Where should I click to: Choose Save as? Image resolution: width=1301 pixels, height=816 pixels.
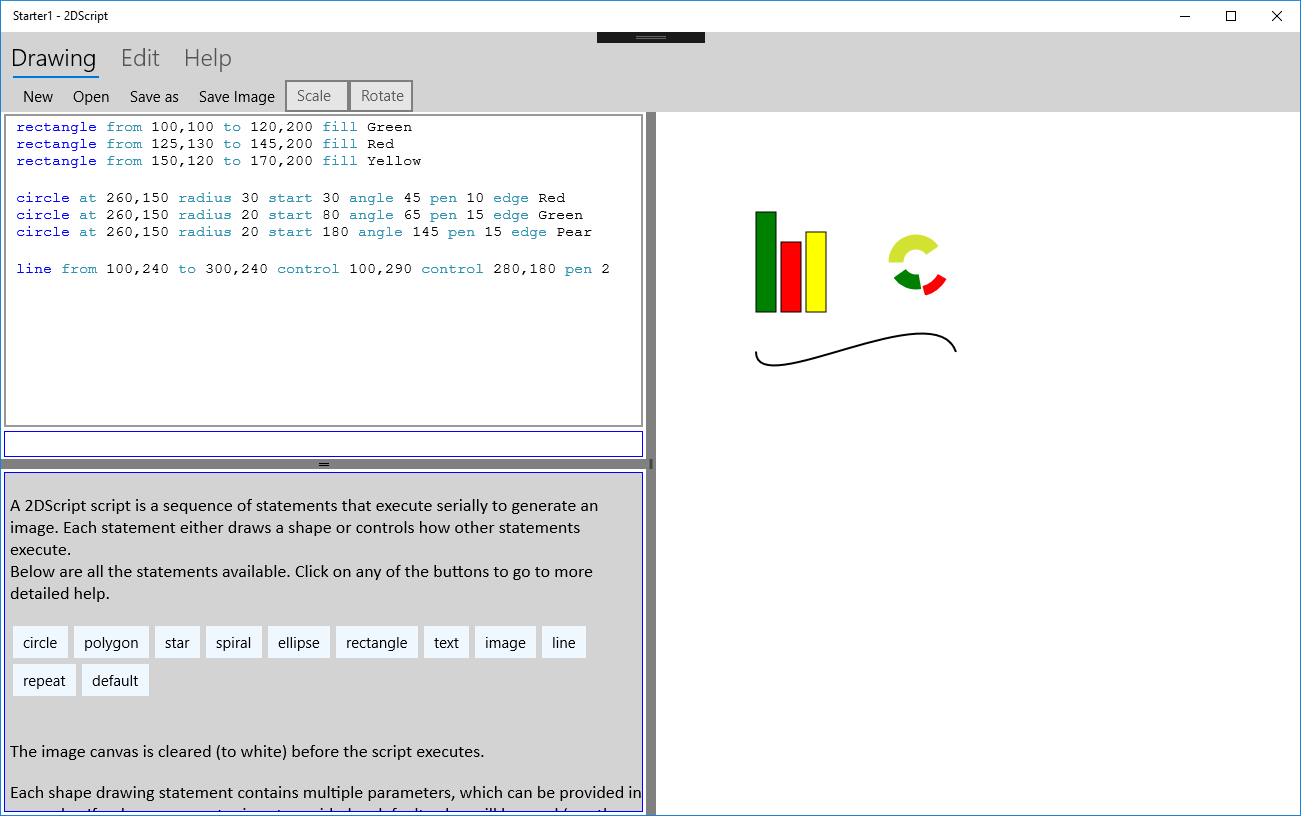point(154,97)
